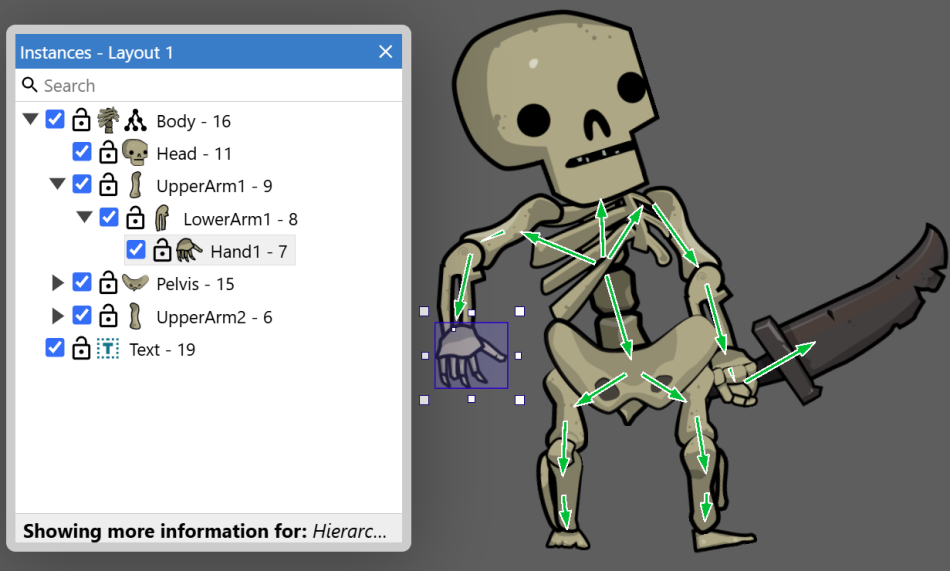Screen dimensions: 950x571
Task: Click the search magnifier icon
Action: click(30, 85)
